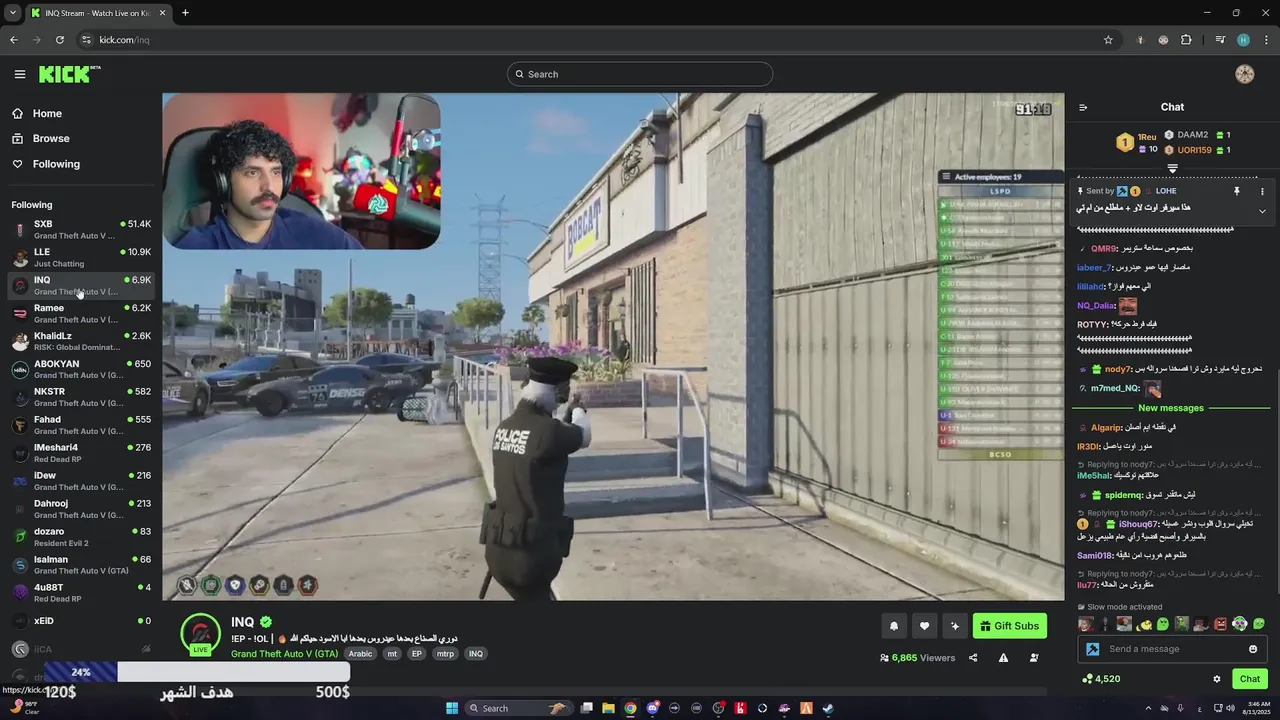1280x720 pixels.
Task: Click the INQ channel avatar with LIVE badge
Action: 200,634
